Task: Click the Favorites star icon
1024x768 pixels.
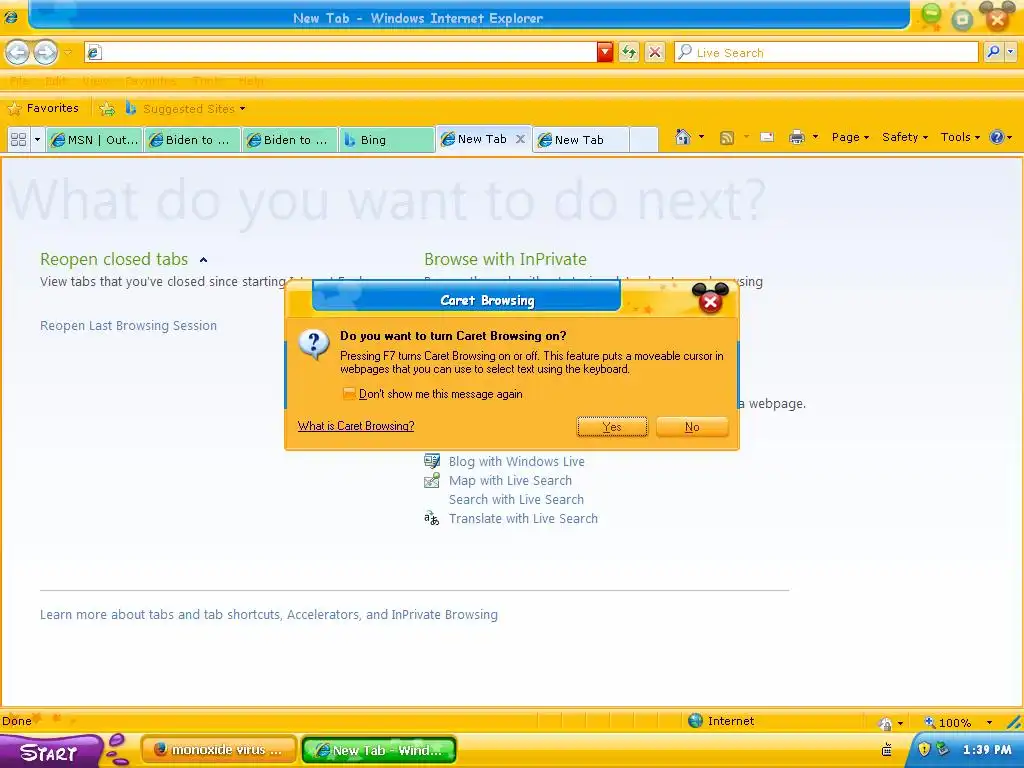Action: coord(14,108)
